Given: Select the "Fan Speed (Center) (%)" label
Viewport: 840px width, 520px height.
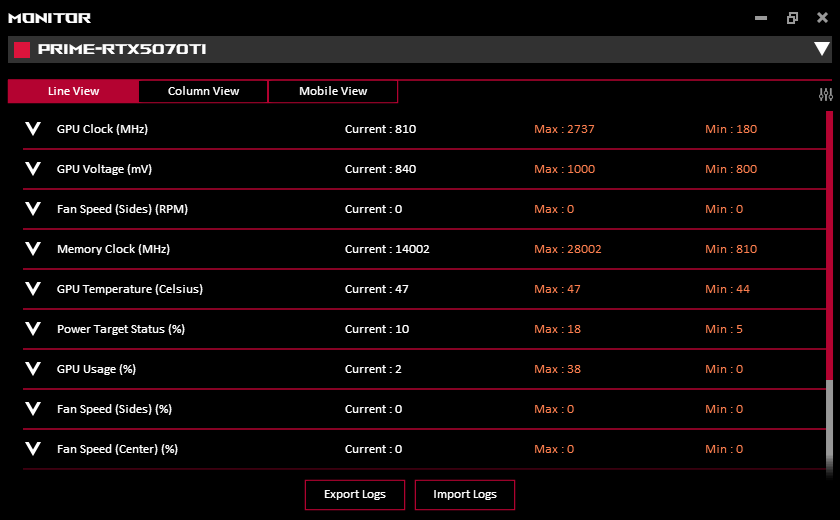Looking at the screenshot, I should tap(117, 449).
